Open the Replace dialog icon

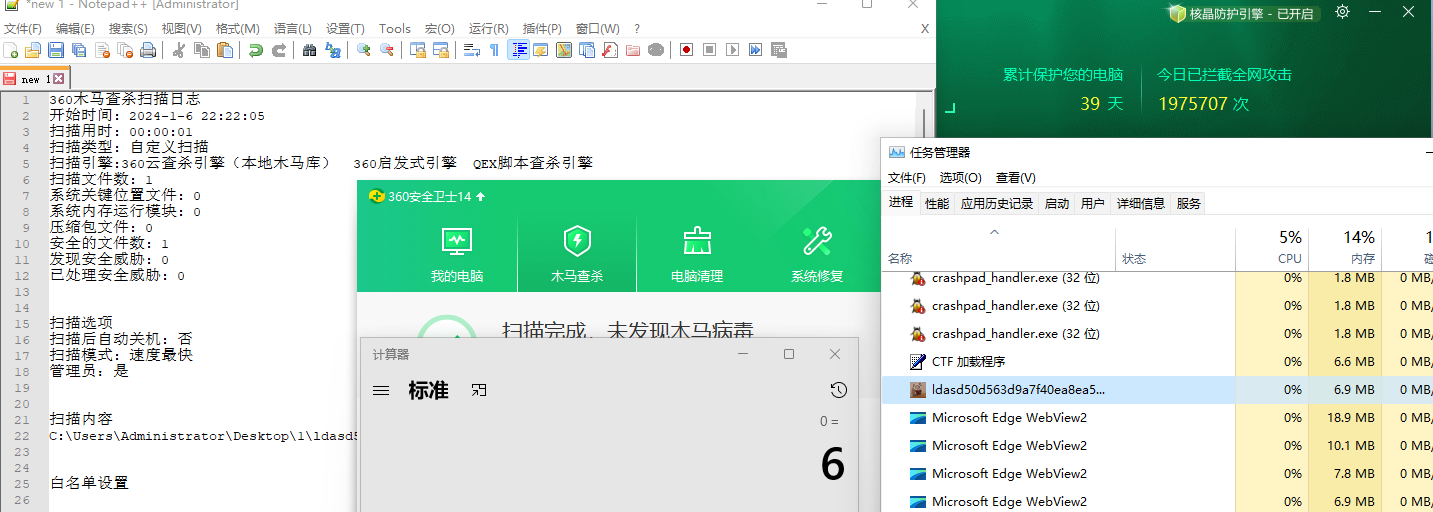tap(331, 50)
